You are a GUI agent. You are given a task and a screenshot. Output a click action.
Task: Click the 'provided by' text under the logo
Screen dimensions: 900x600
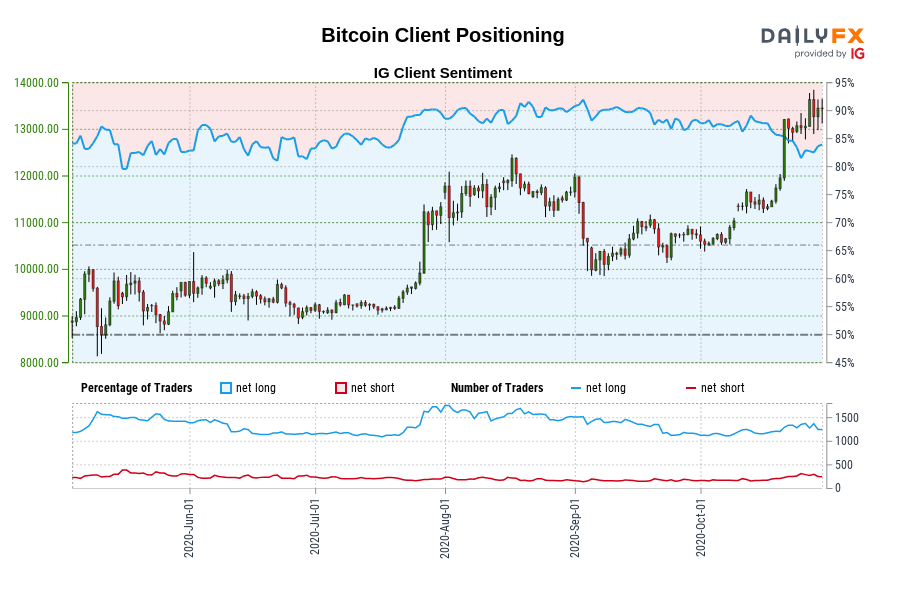coord(820,53)
